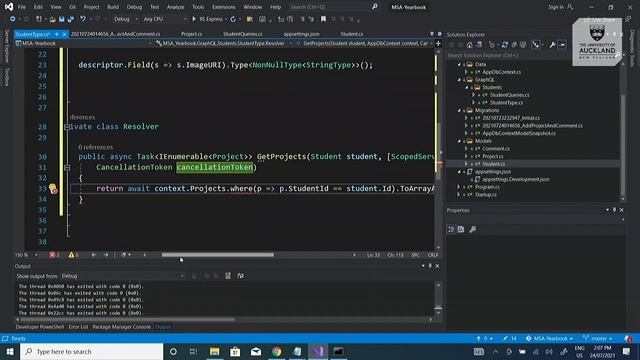Viewport: 640px width, 360px height.
Task: Click the Undo arrow in toolbar
Action: pyautogui.click(x=83, y=19)
